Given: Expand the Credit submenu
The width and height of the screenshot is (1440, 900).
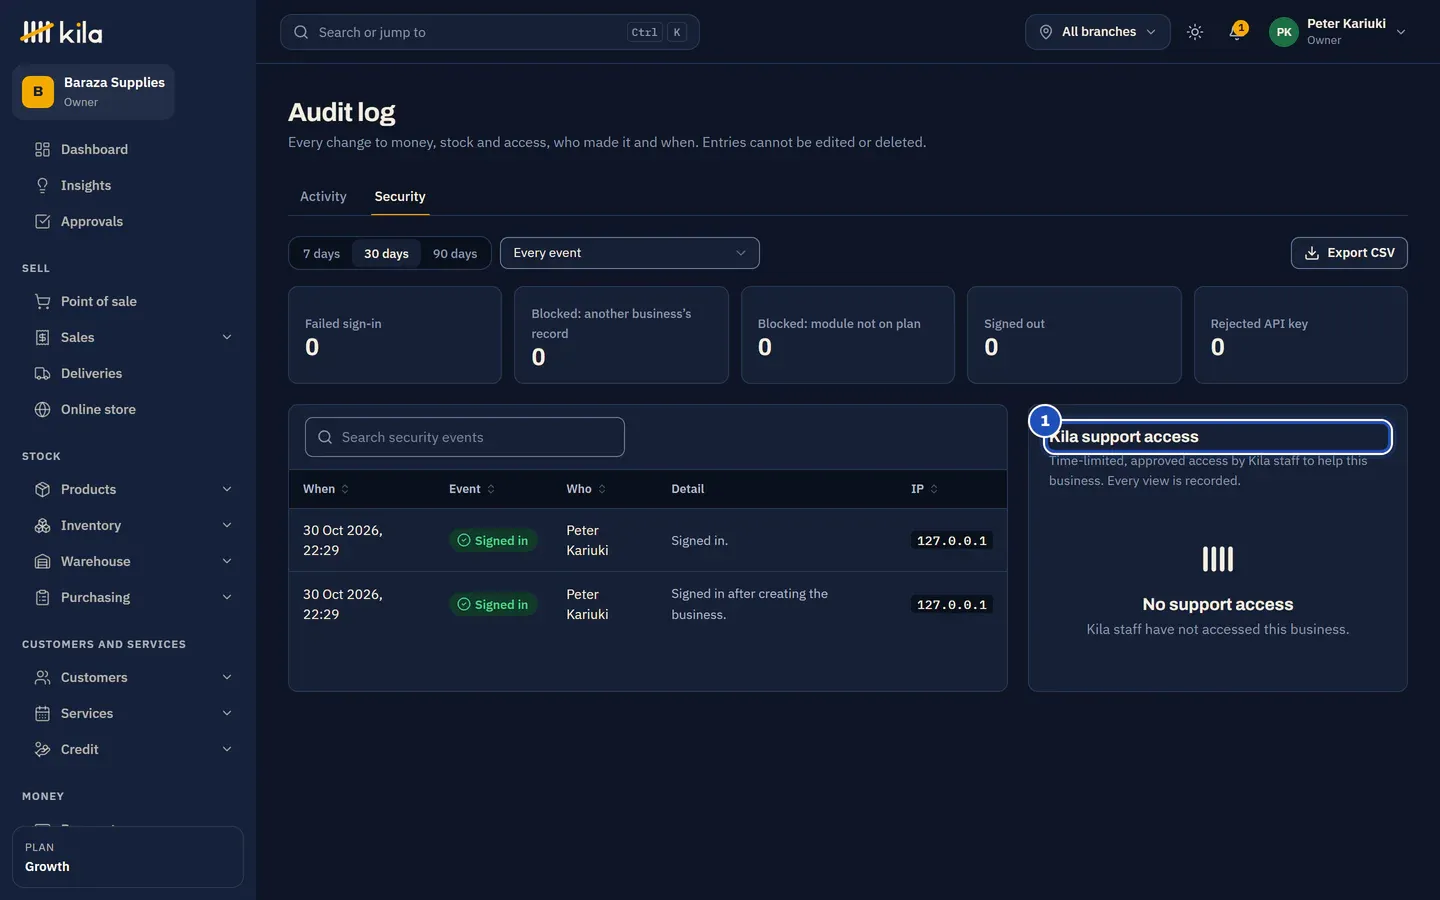Looking at the screenshot, I should pyautogui.click(x=227, y=749).
